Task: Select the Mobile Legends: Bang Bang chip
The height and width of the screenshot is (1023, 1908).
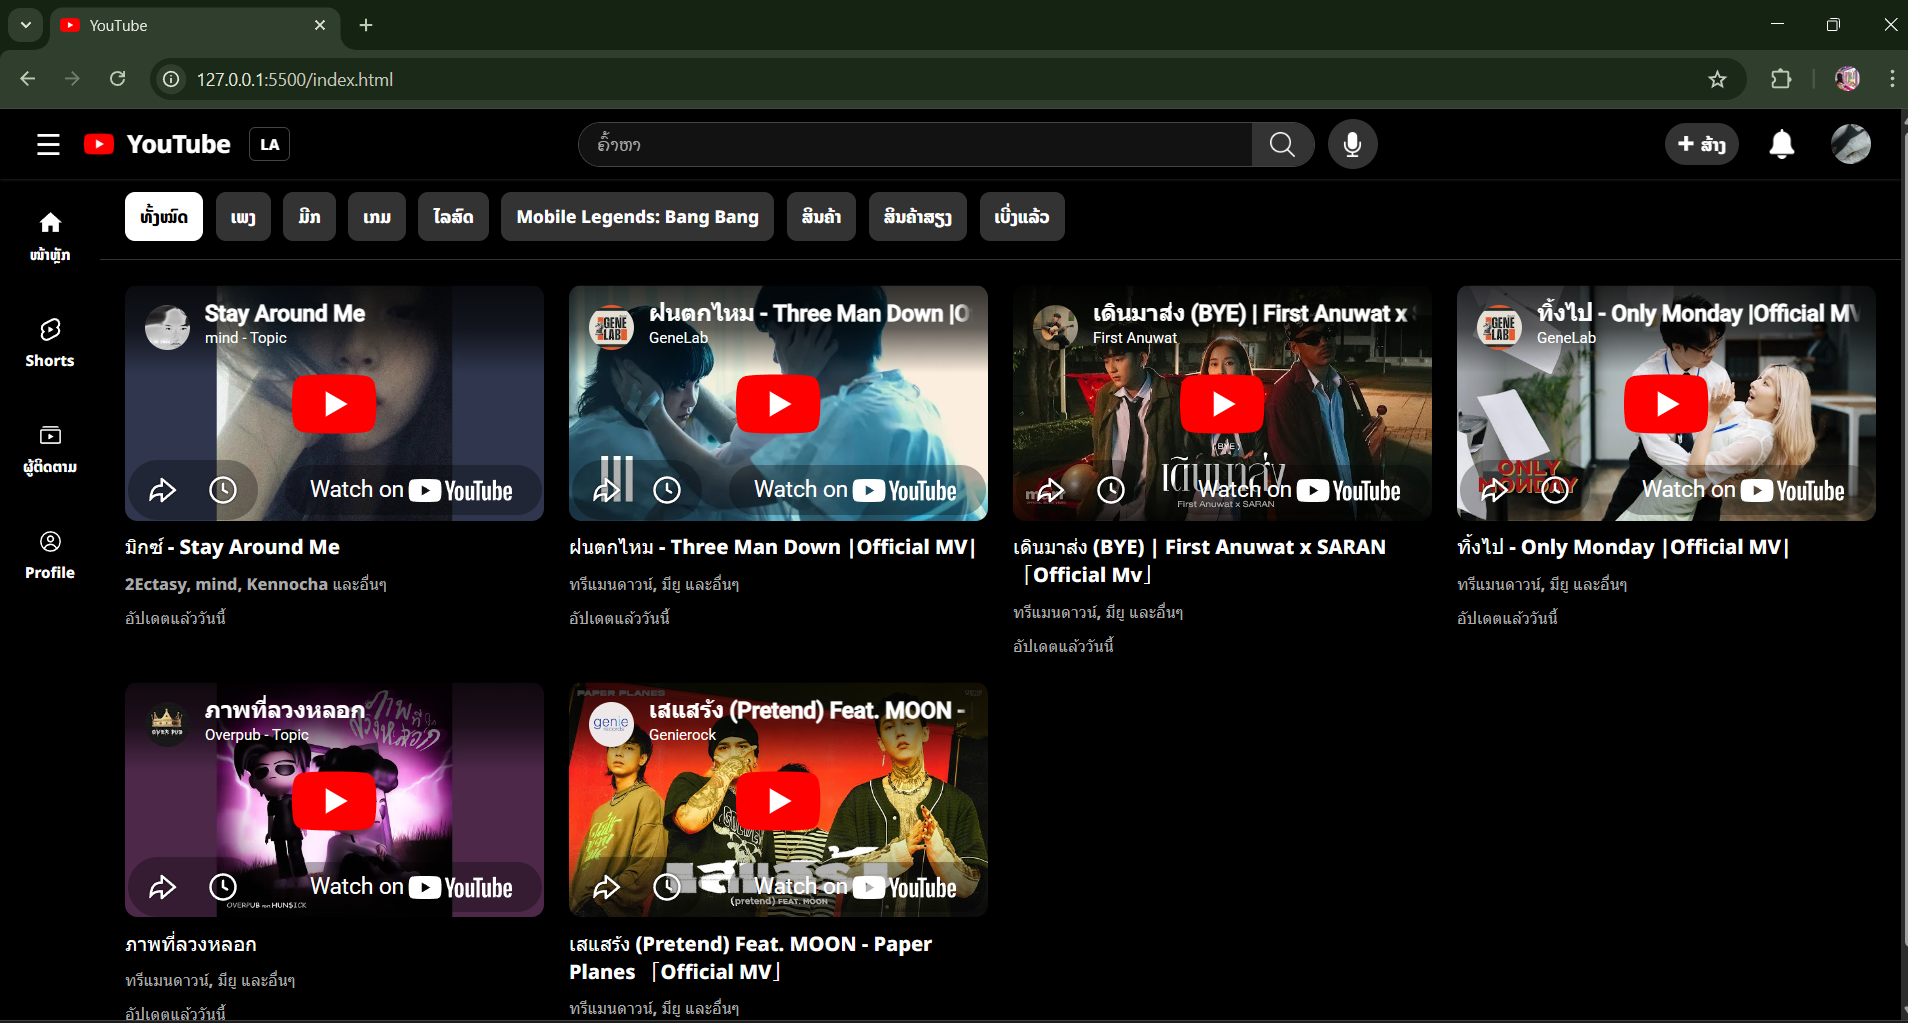Action: 637,217
